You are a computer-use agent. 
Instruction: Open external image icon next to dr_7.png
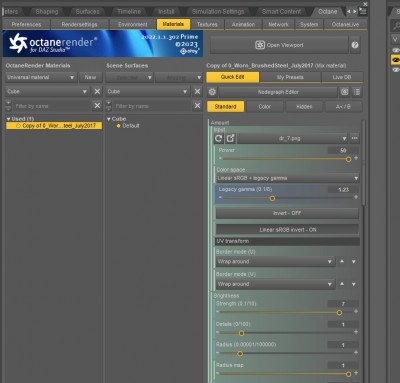[x=231, y=138]
